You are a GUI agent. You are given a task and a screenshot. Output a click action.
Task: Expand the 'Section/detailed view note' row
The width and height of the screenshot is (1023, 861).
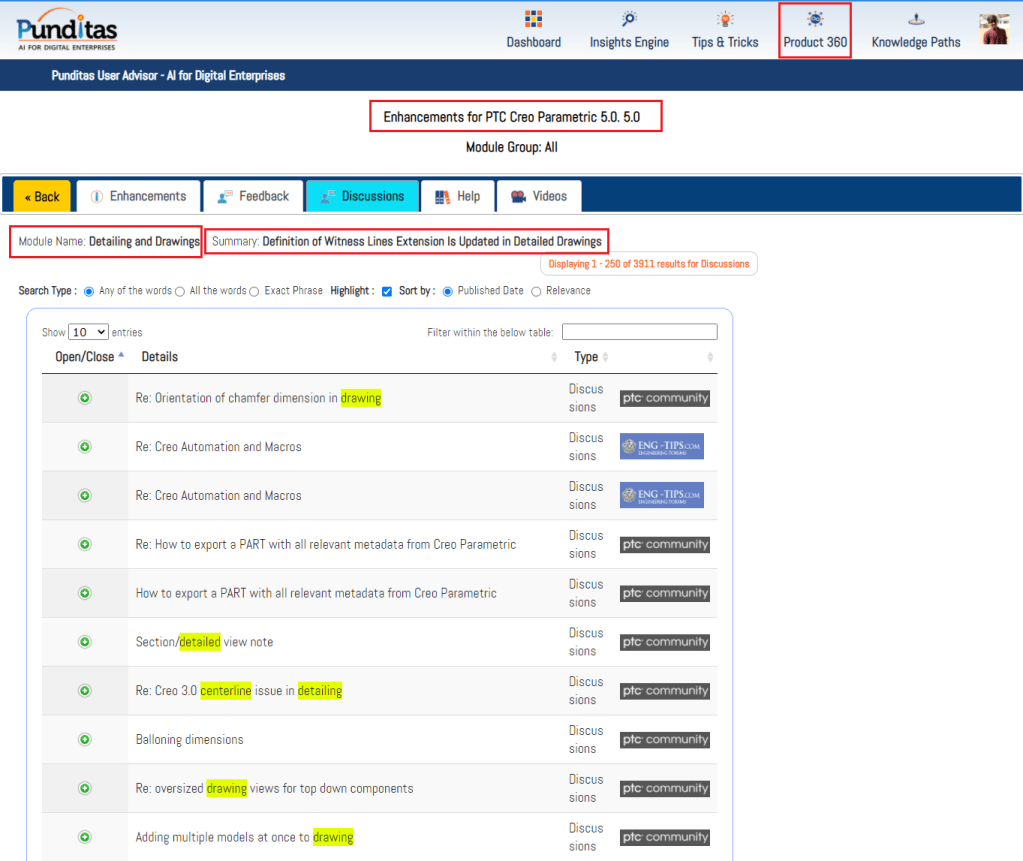tap(85, 642)
